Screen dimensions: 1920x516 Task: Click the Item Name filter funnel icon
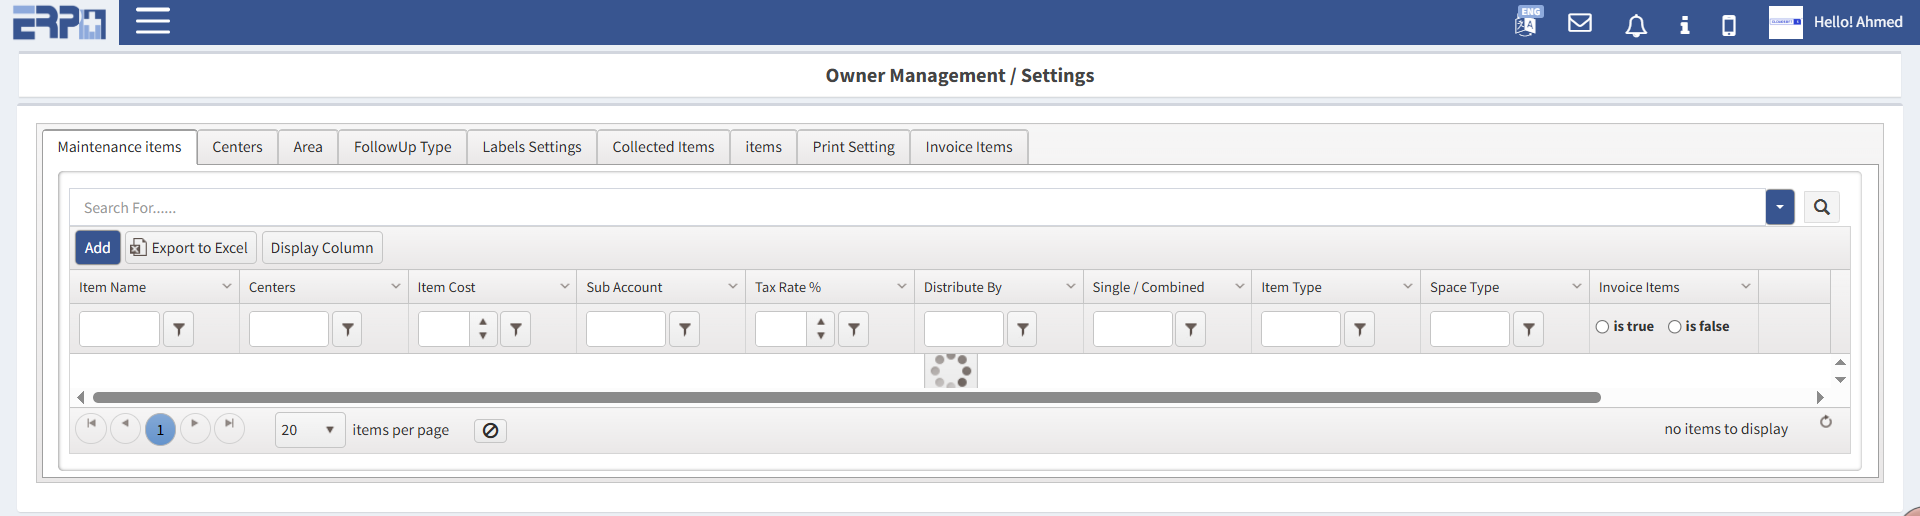click(x=178, y=329)
